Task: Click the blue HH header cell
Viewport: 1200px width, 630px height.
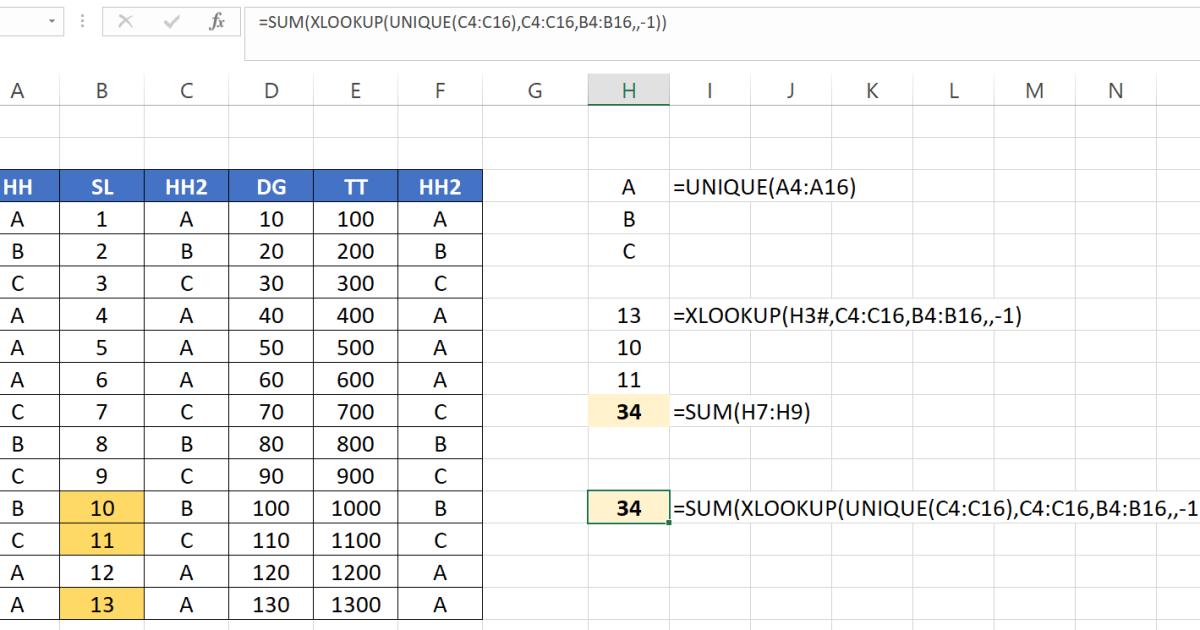Action: [x=17, y=186]
